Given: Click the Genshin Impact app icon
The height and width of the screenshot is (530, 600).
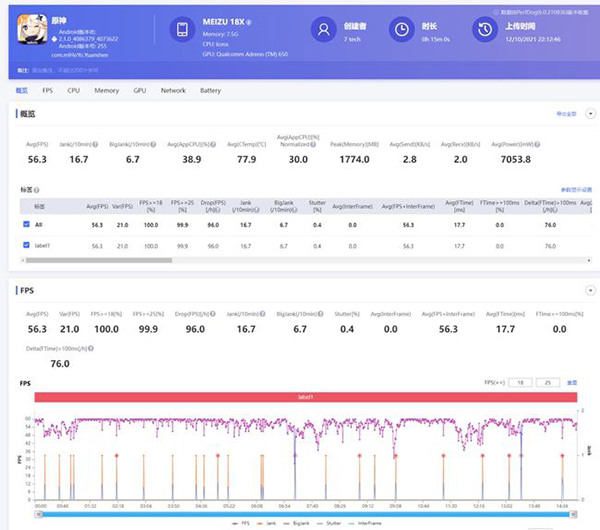Looking at the screenshot, I should [x=34, y=31].
